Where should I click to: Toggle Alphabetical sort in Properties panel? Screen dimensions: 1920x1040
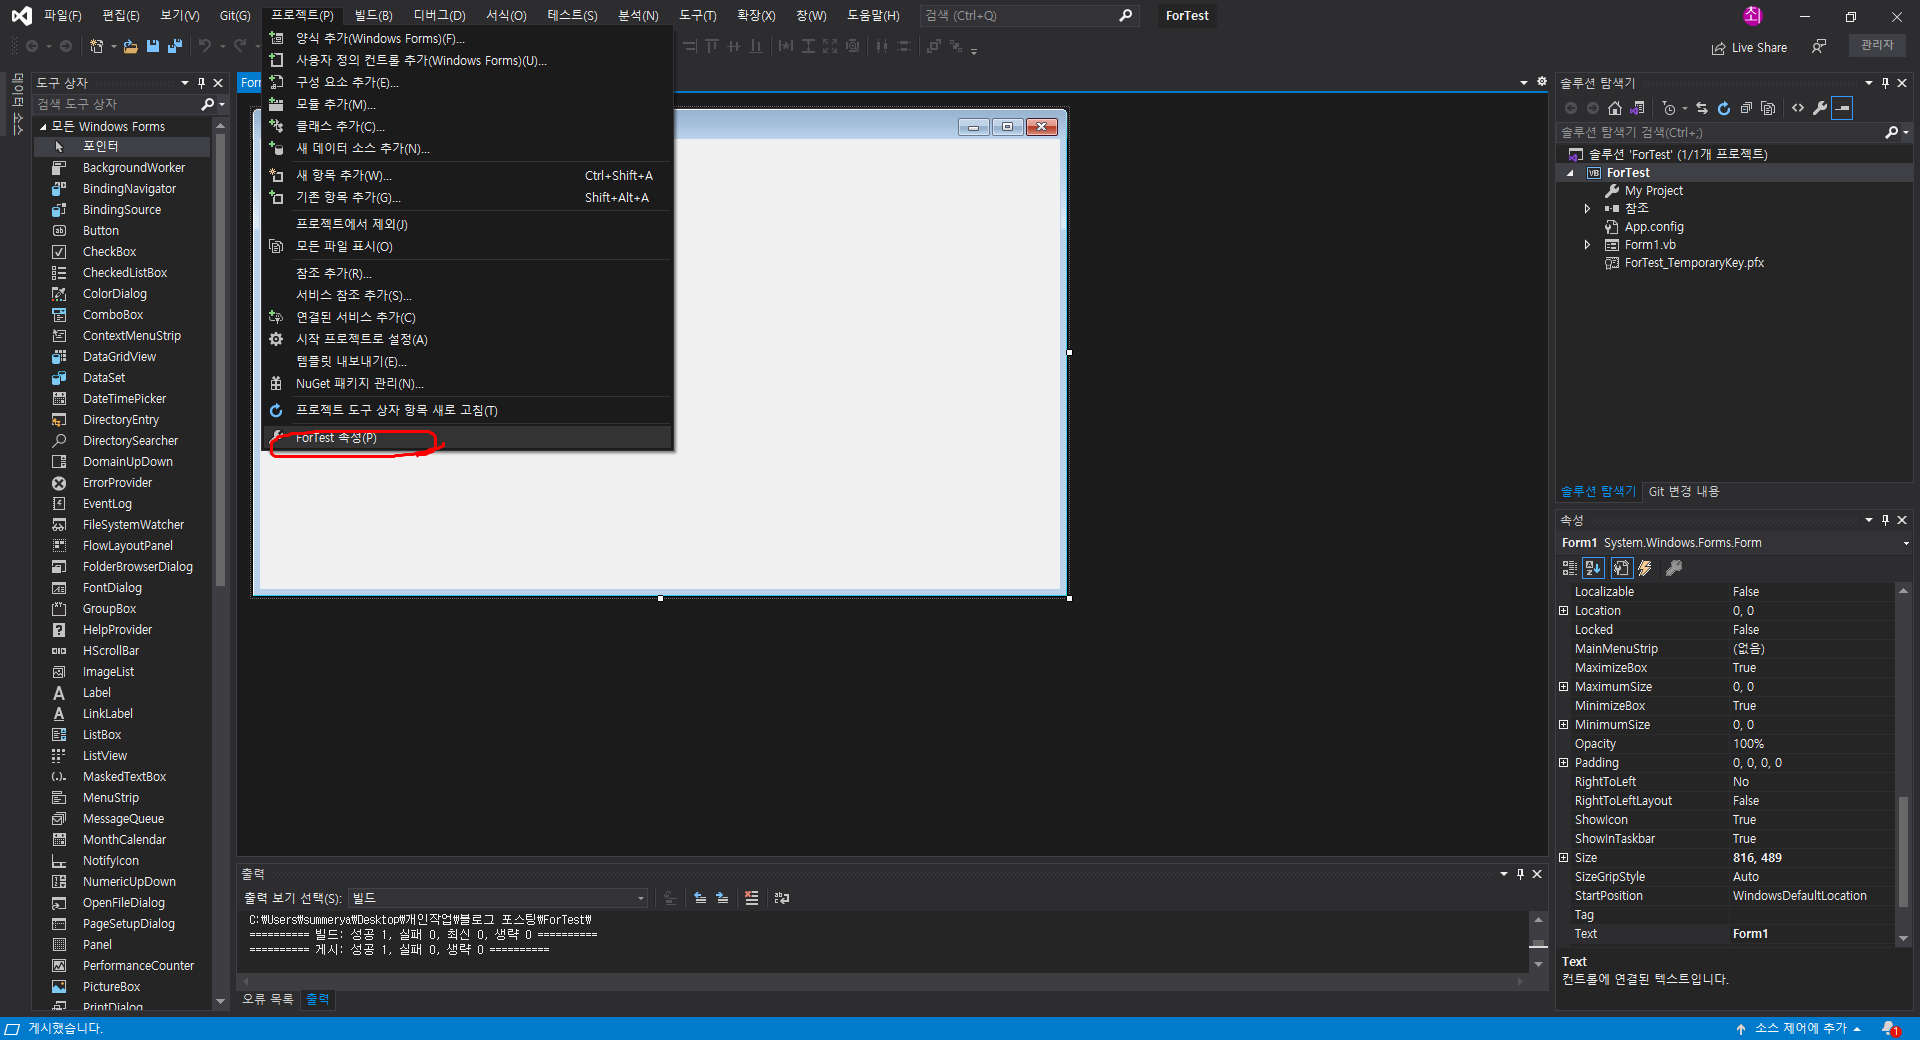pyautogui.click(x=1594, y=568)
